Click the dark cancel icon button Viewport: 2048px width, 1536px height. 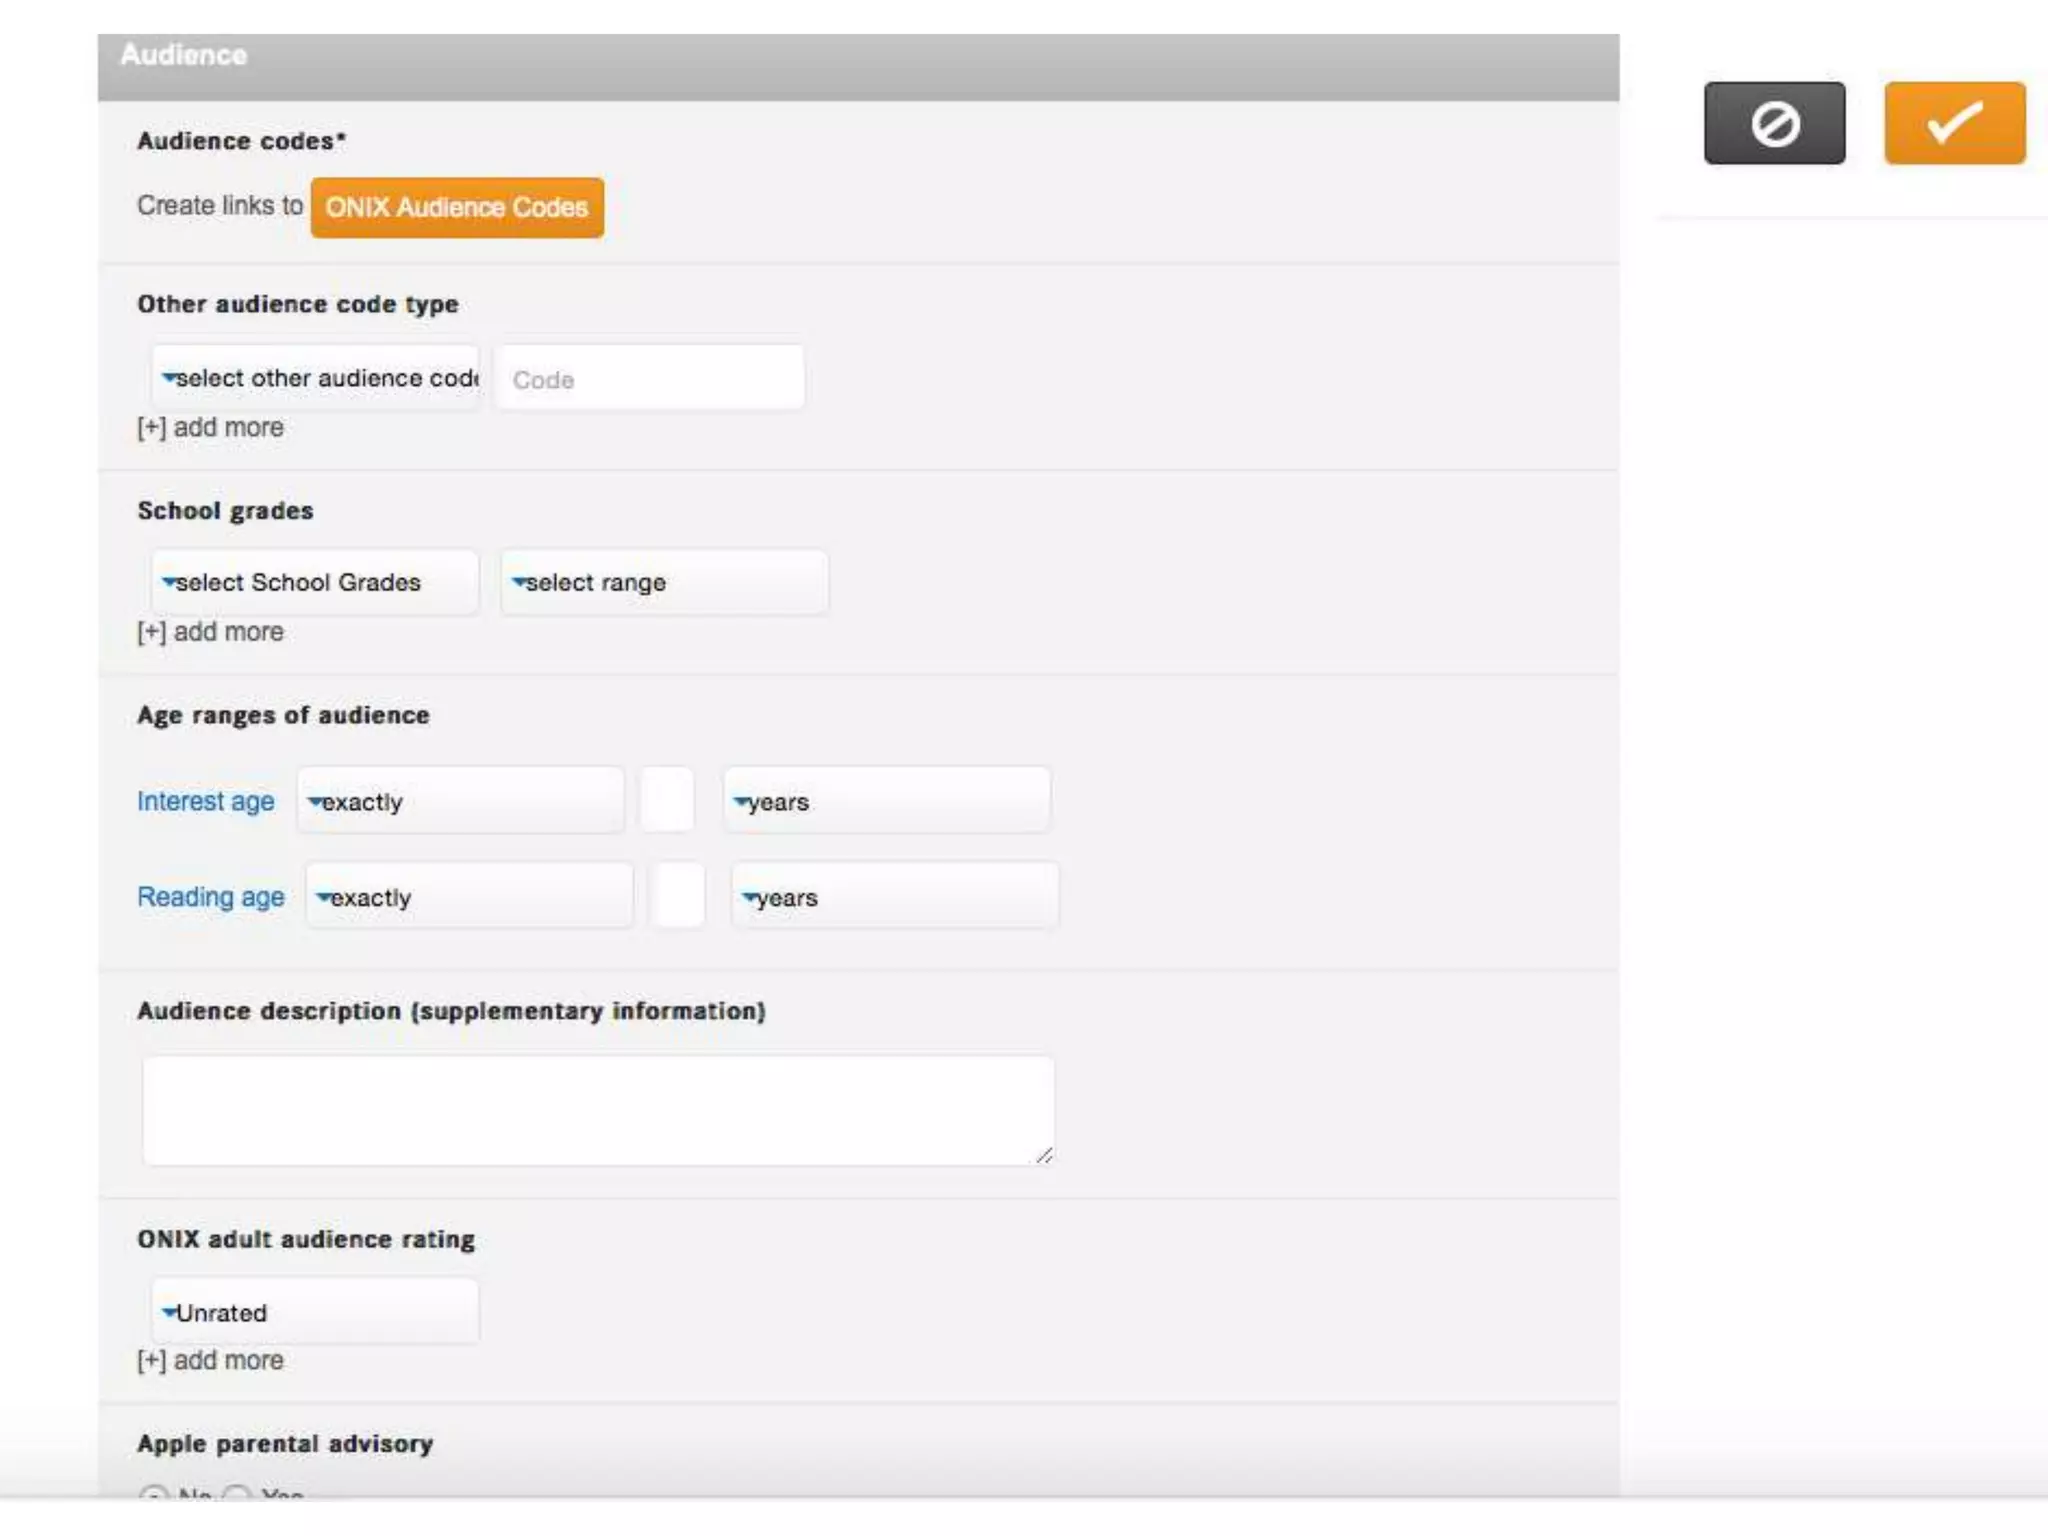tap(1774, 123)
